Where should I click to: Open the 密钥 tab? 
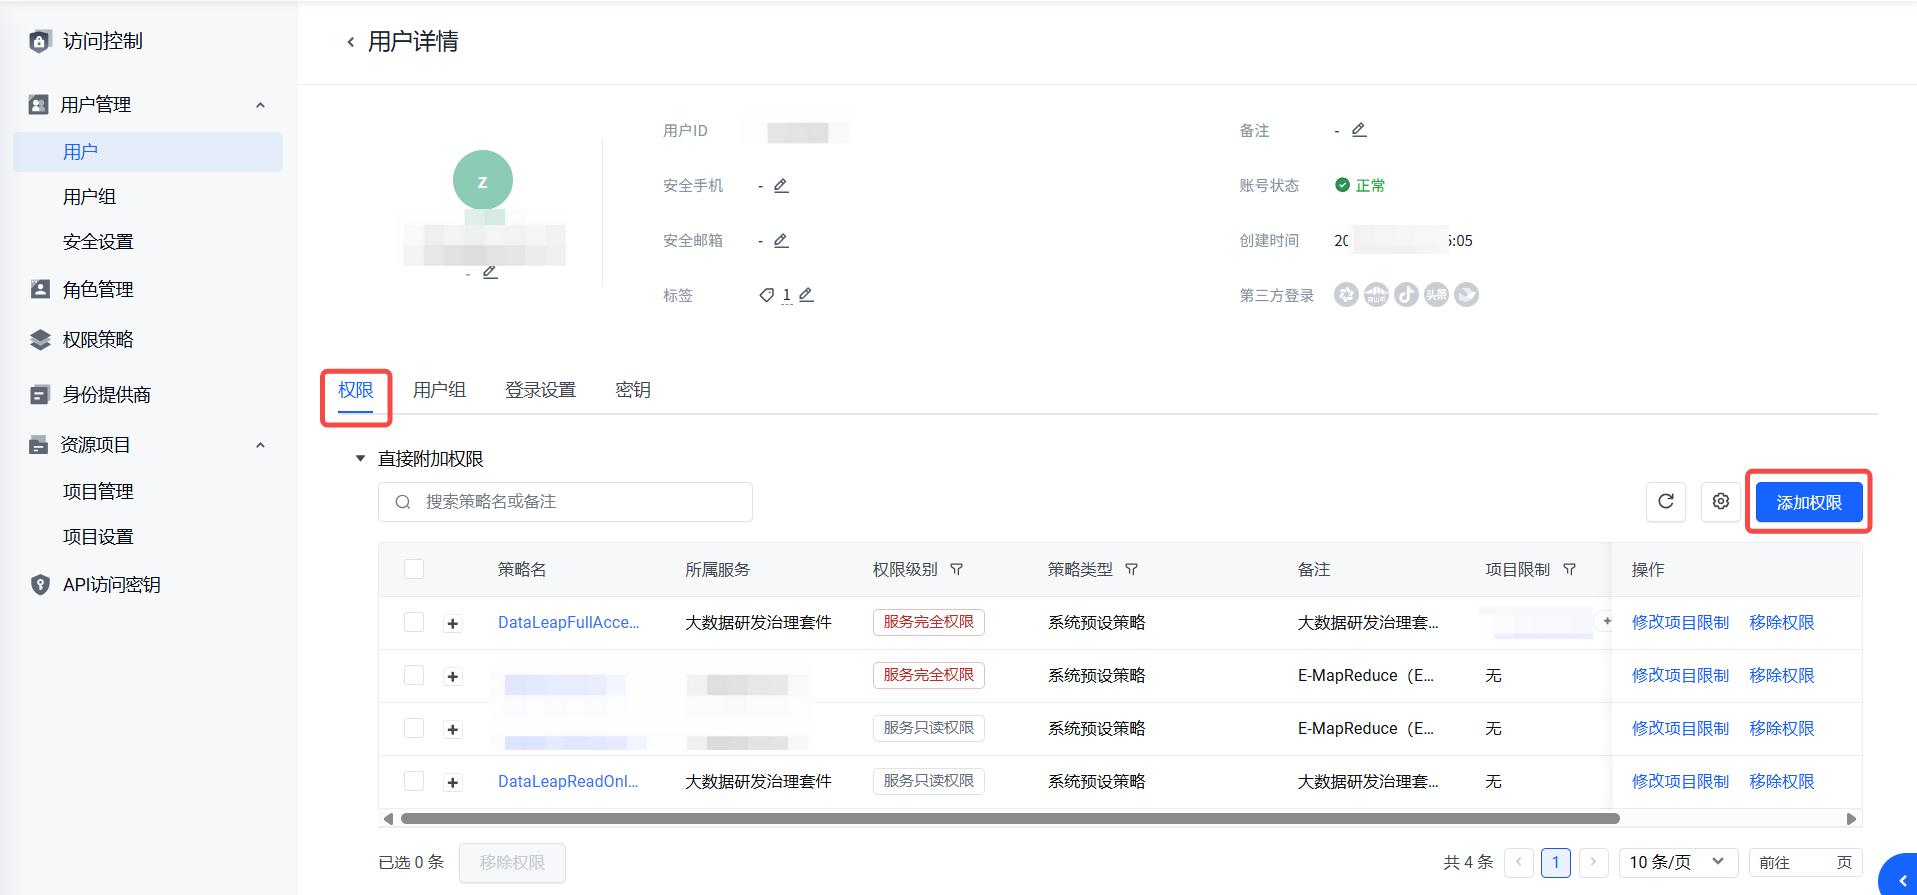tap(632, 390)
